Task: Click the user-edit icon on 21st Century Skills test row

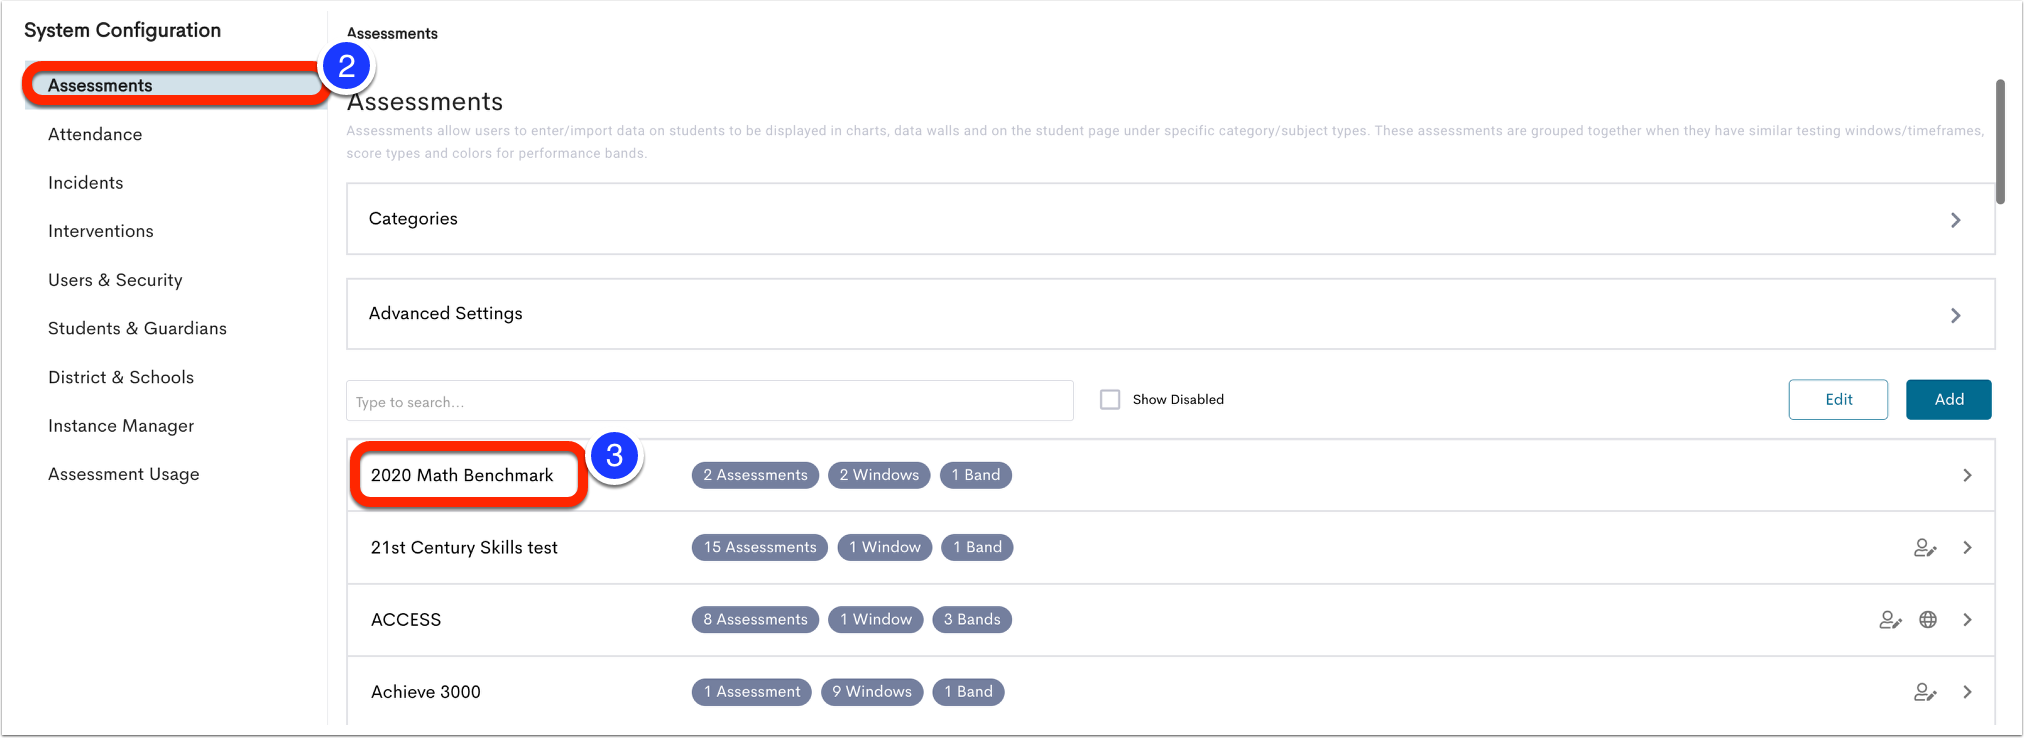Action: coord(1925,548)
